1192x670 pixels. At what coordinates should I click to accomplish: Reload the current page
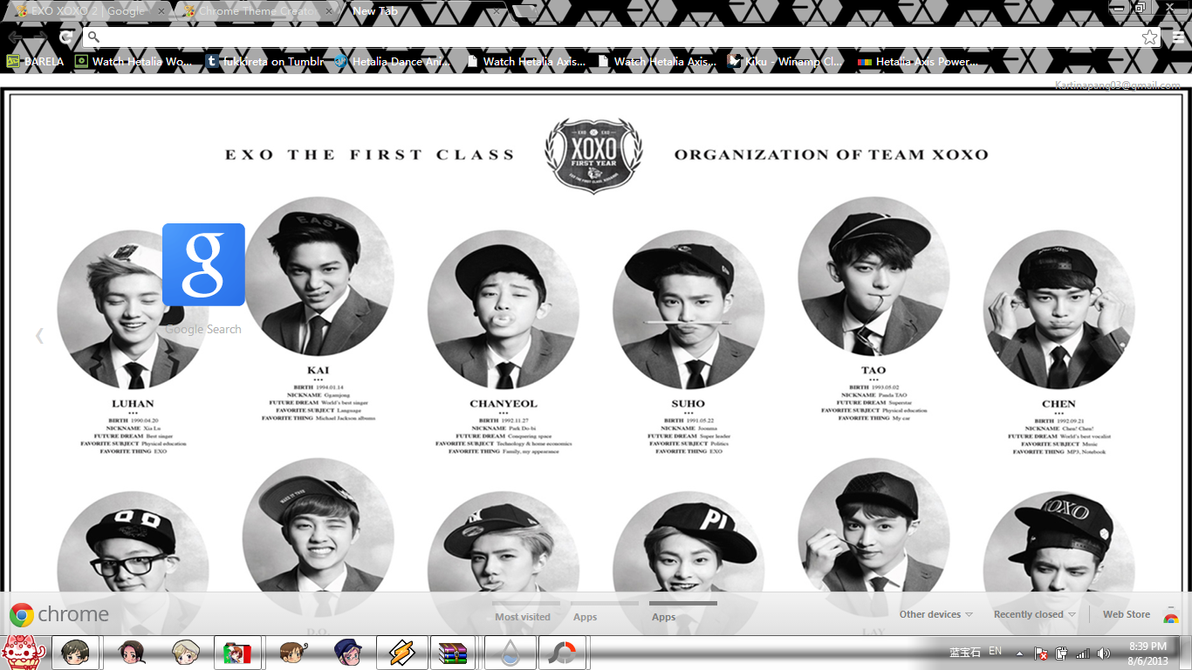click(x=66, y=37)
